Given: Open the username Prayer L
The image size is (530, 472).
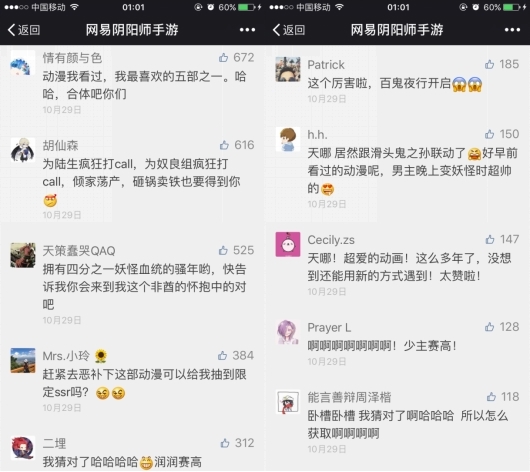Looking at the screenshot, I should point(329,327).
